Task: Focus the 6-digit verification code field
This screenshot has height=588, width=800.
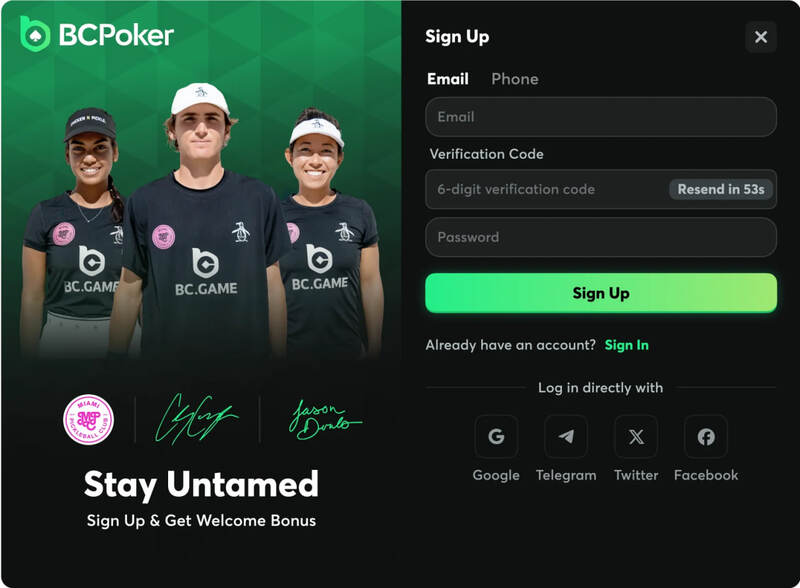Action: tap(547, 189)
